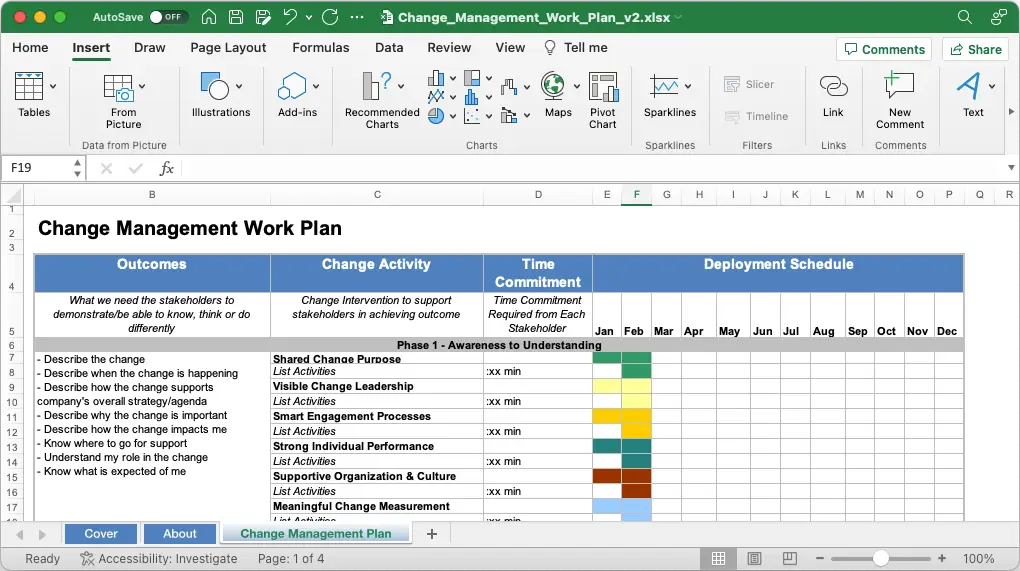Click the Illustrations icon
This screenshot has width=1020, height=571.
point(215,86)
